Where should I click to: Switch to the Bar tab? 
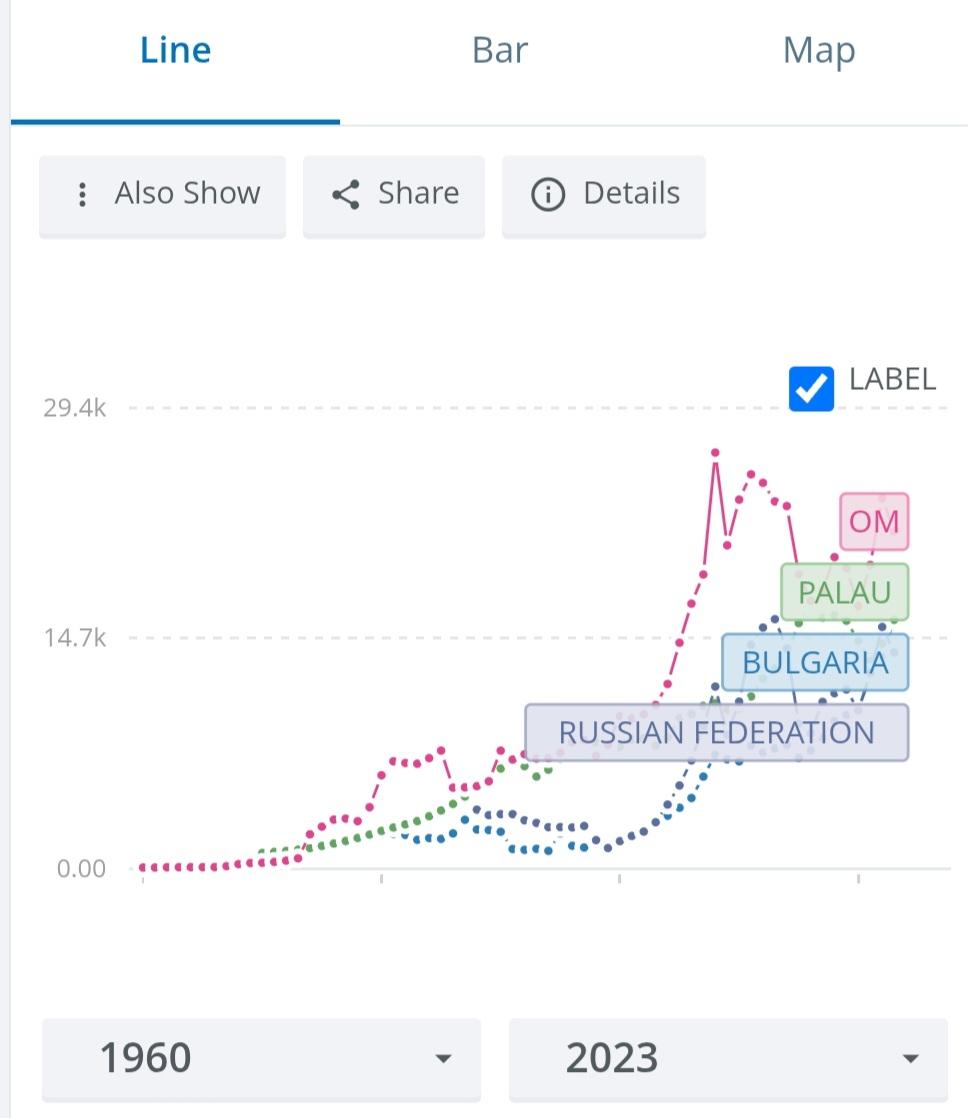[500, 51]
